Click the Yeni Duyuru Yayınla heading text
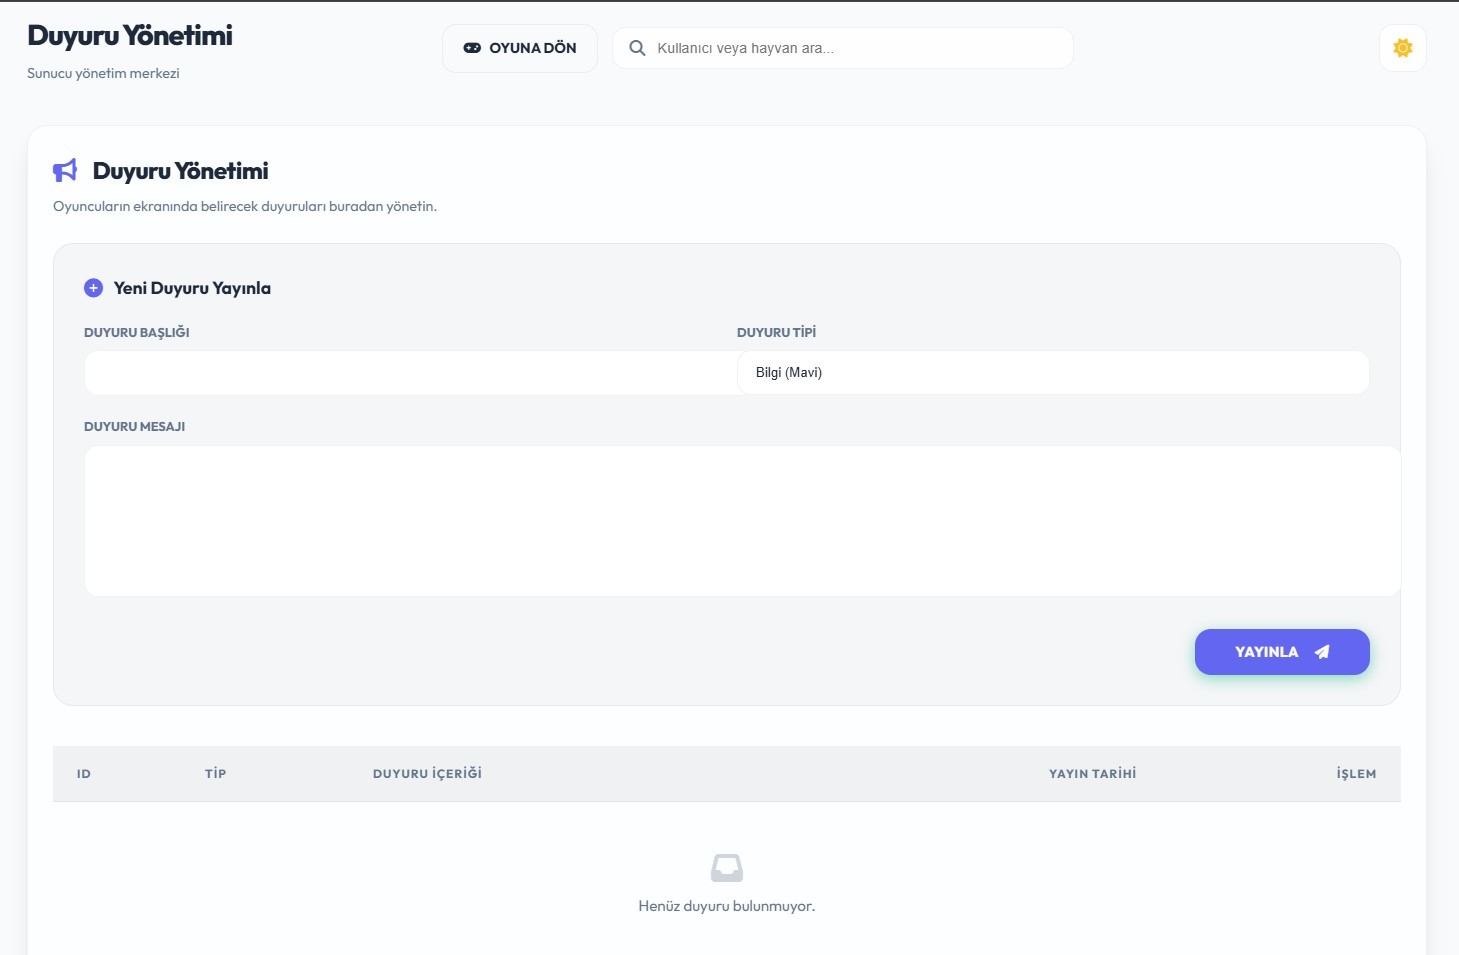This screenshot has height=955, width=1459. (192, 288)
